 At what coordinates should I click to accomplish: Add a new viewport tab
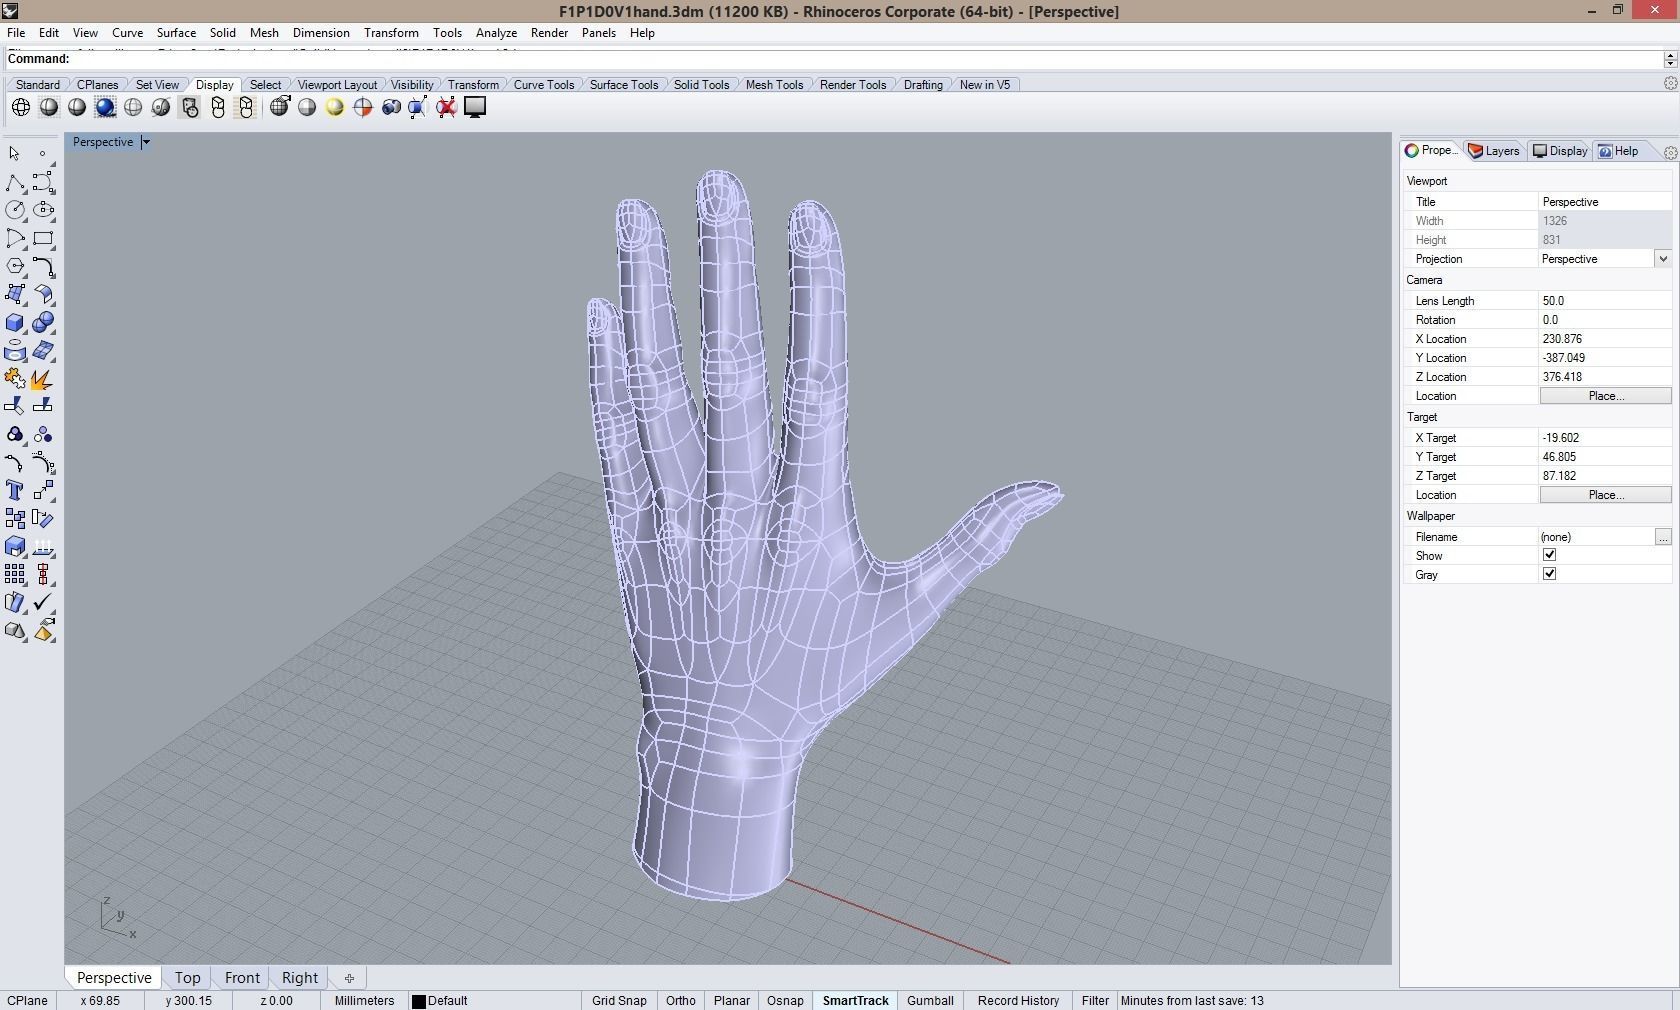(x=349, y=978)
